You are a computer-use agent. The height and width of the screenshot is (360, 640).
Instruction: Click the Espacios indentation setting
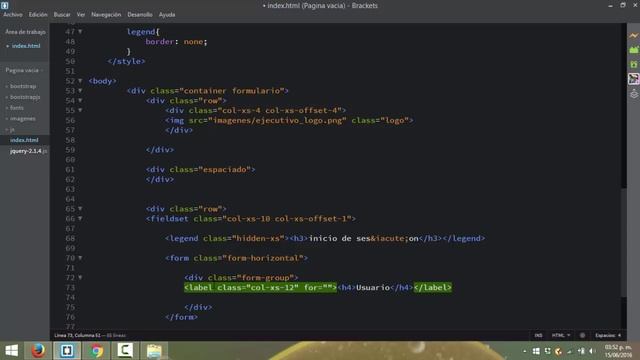[604, 336]
